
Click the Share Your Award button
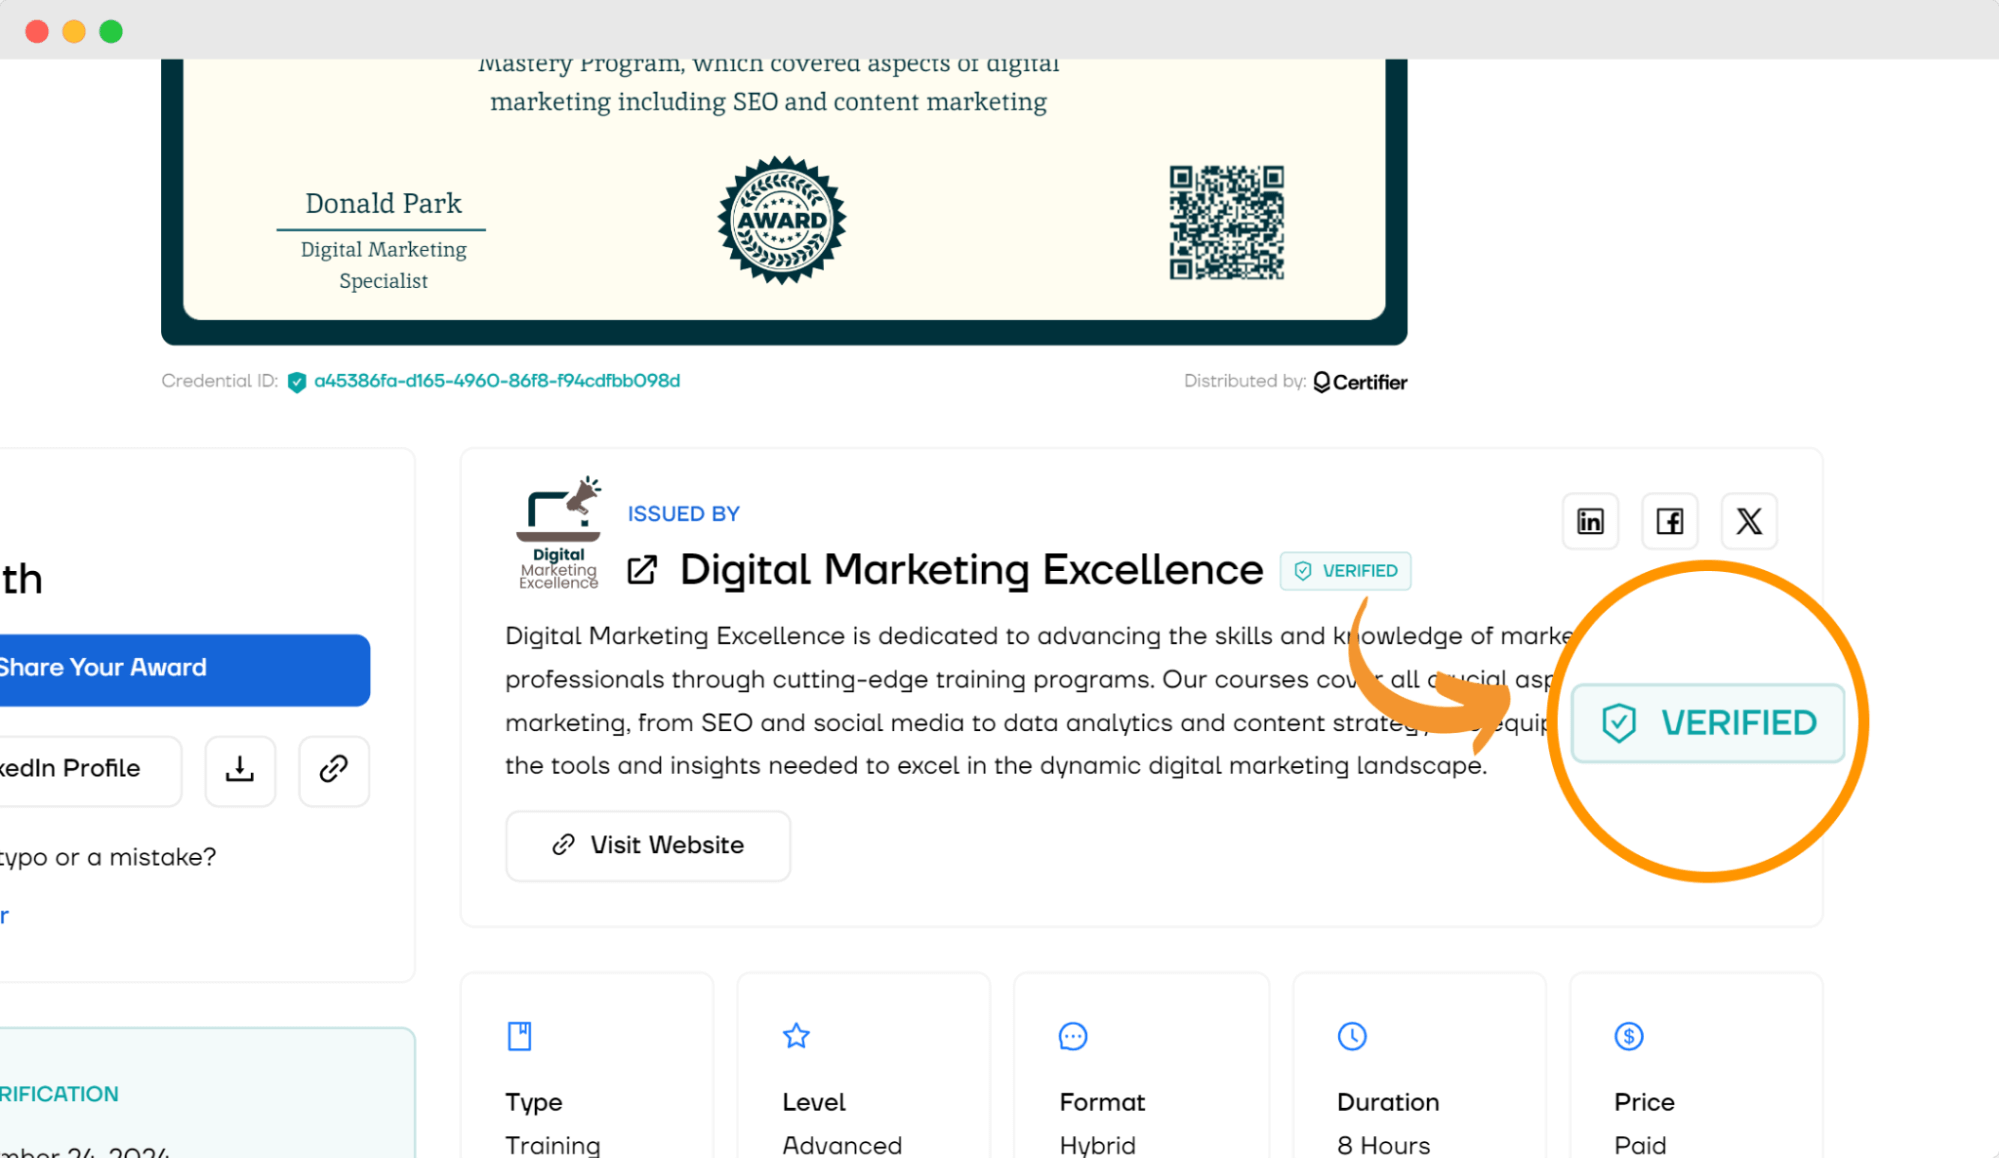tap(183, 669)
